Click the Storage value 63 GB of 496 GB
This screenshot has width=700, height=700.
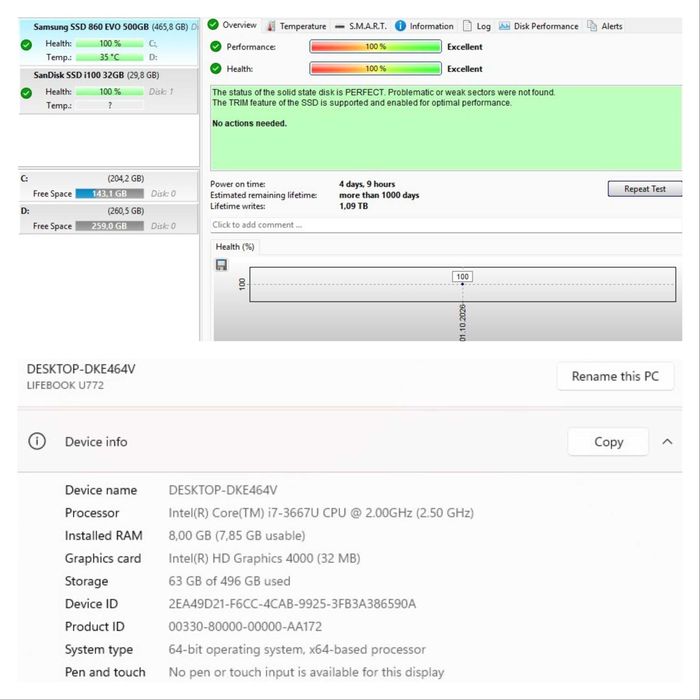(229, 581)
